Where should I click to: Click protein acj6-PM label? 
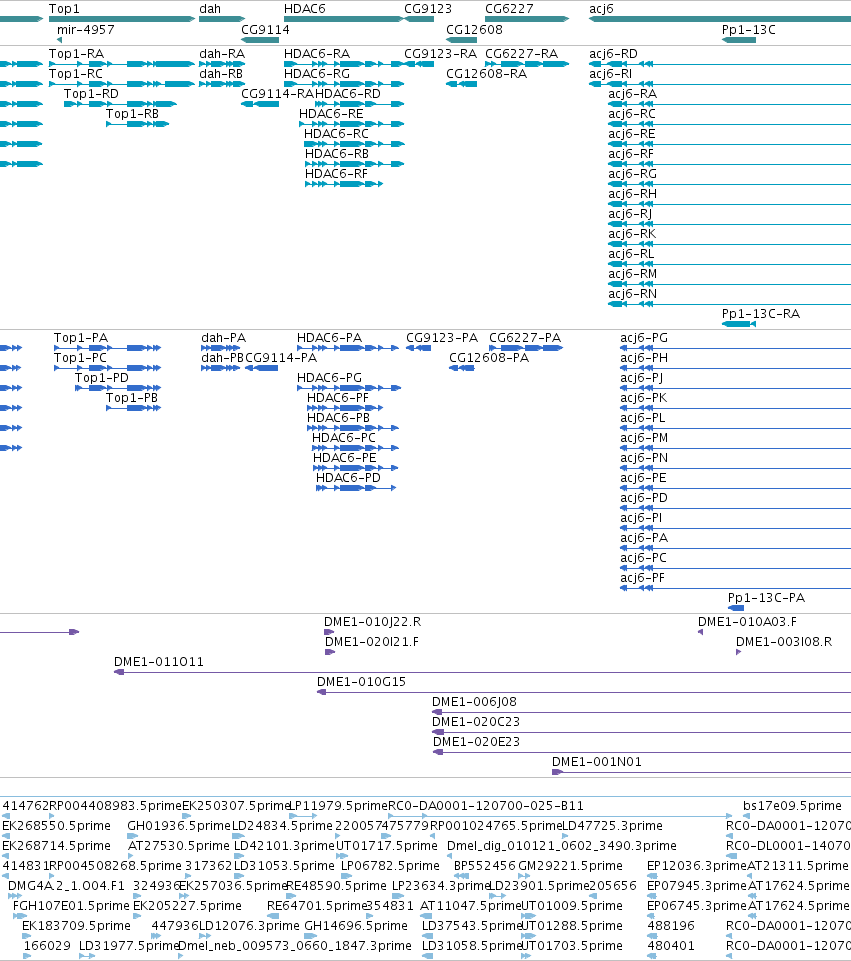click(644, 438)
